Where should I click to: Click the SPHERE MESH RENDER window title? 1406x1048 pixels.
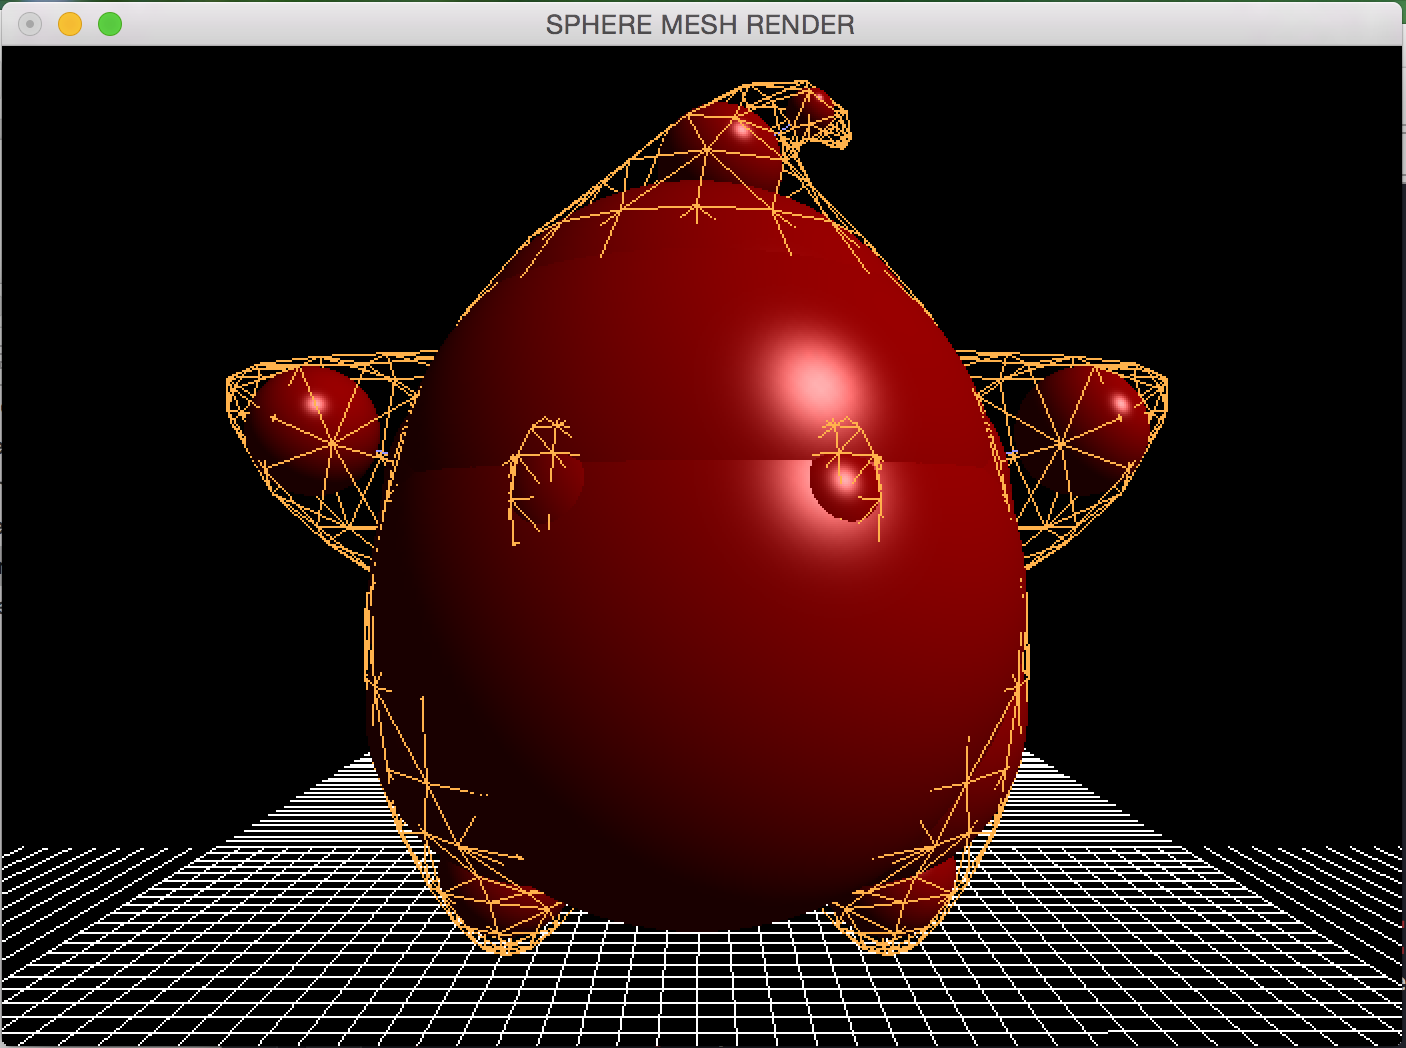click(x=700, y=25)
